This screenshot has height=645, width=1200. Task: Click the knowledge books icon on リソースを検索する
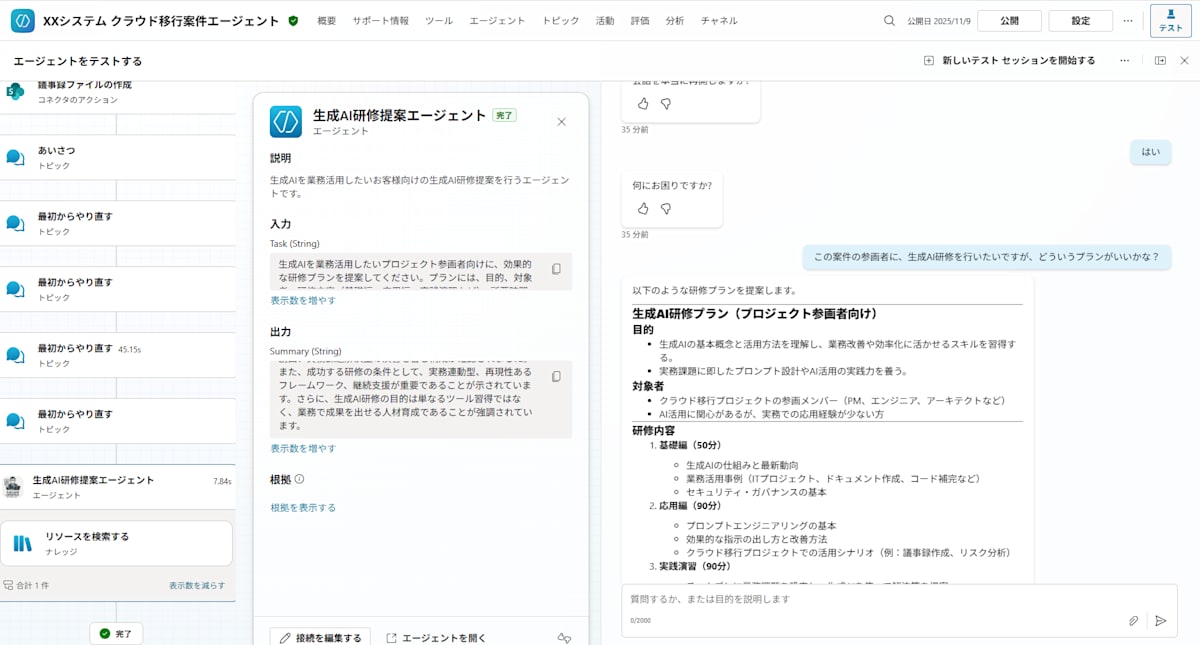(x=22, y=543)
